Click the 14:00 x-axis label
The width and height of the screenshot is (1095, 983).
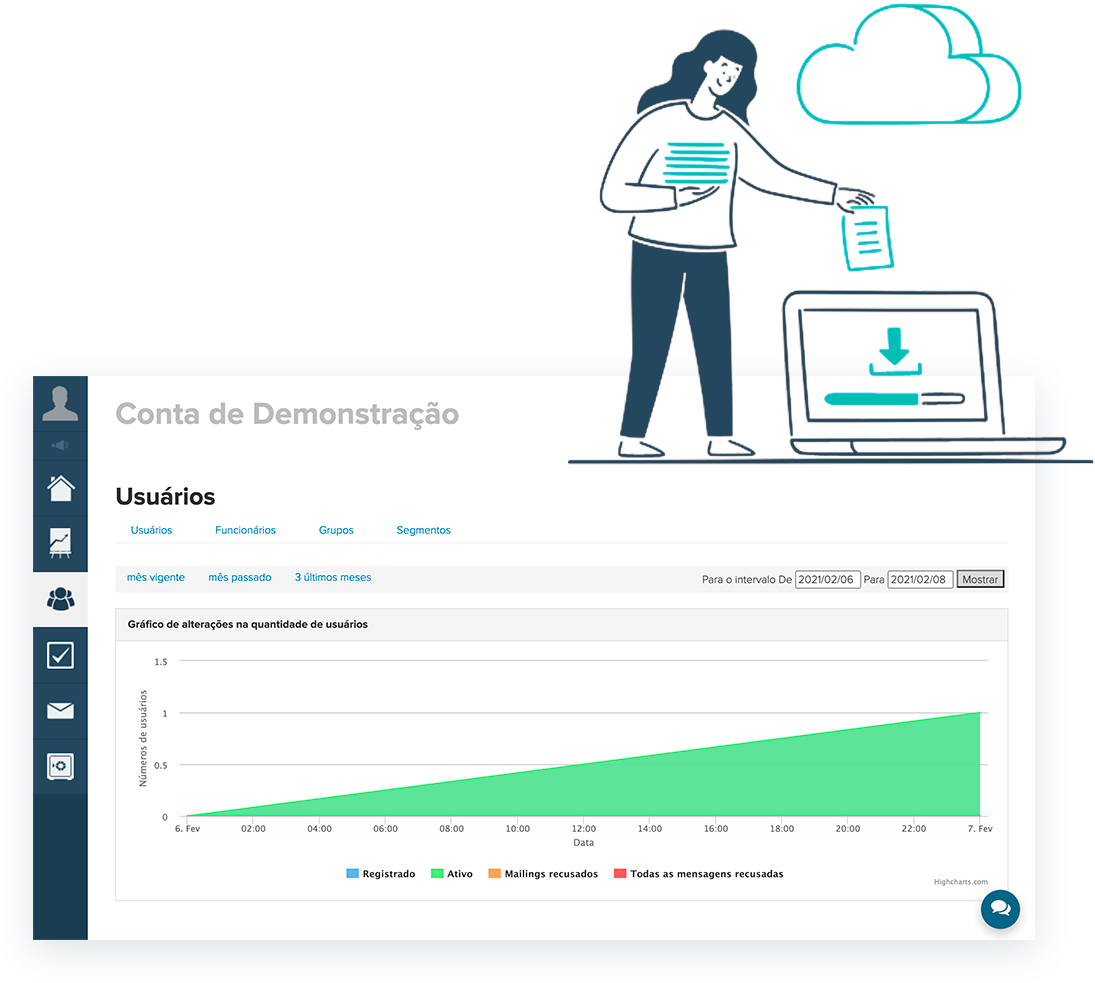(649, 829)
